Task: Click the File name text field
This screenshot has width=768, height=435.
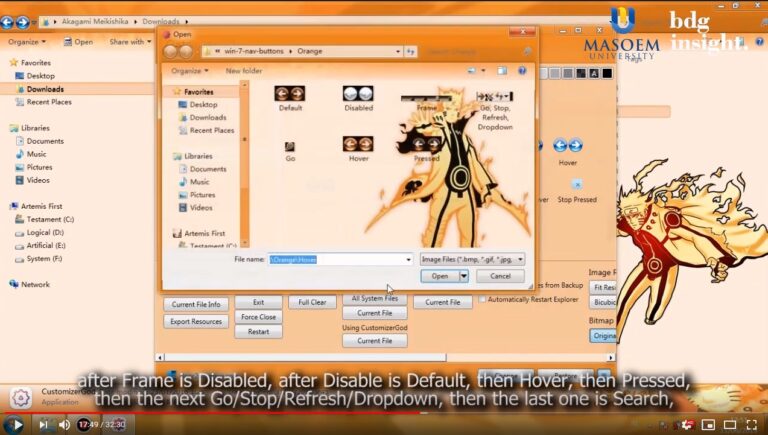Action: (335, 259)
